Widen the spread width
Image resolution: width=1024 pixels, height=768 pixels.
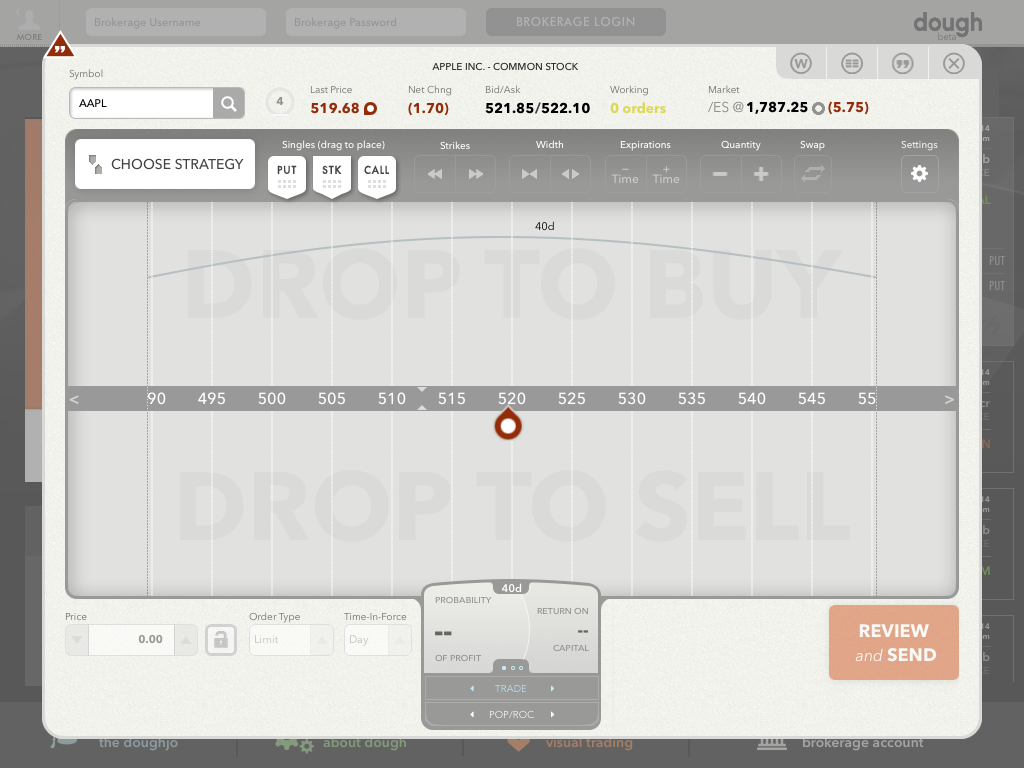tap(571, 174)
